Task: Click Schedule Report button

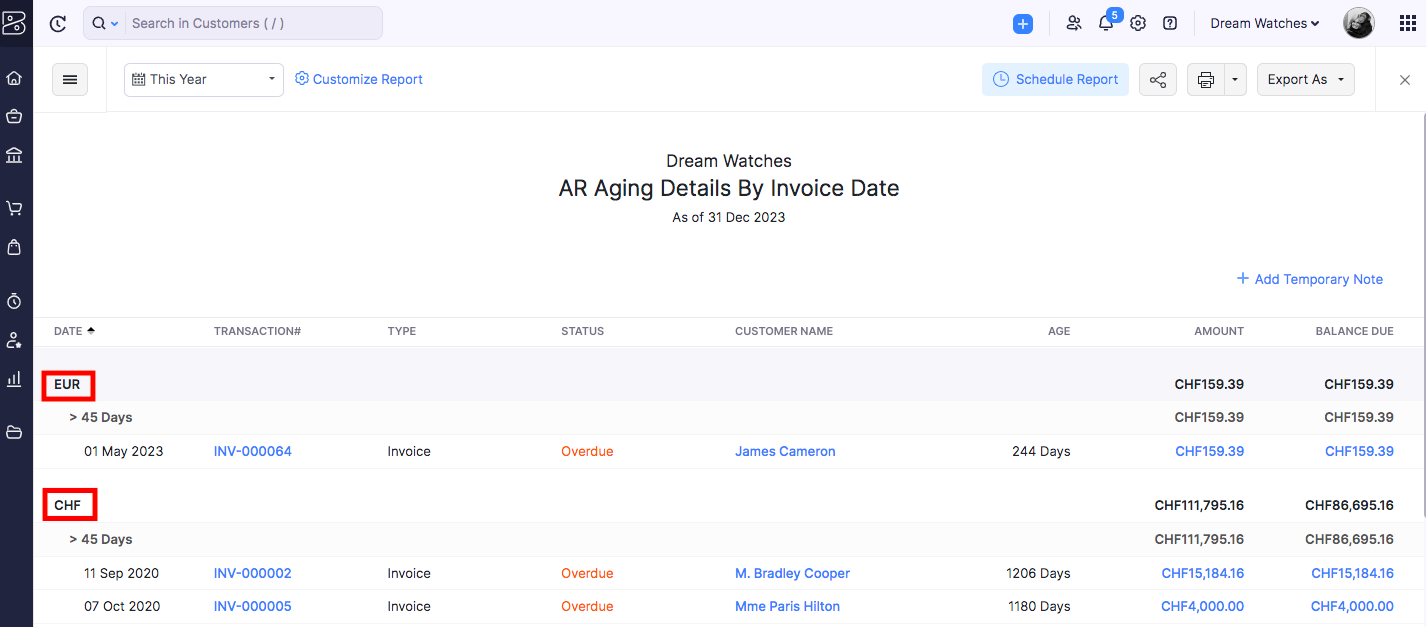Action: tap(1055, 80)
